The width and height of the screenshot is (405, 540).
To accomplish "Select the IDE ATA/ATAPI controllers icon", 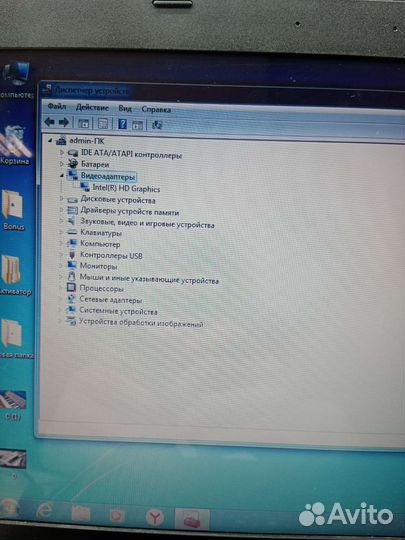I will (73, 153).
